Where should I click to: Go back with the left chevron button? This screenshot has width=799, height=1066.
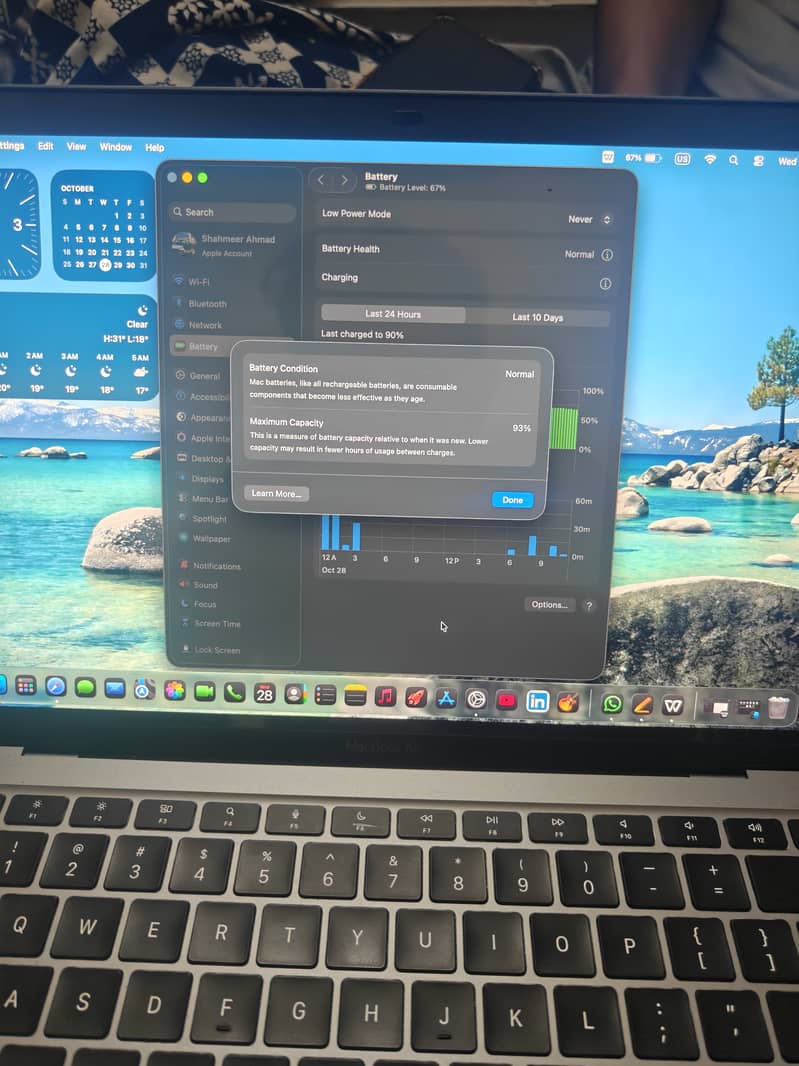pos(322,179)
